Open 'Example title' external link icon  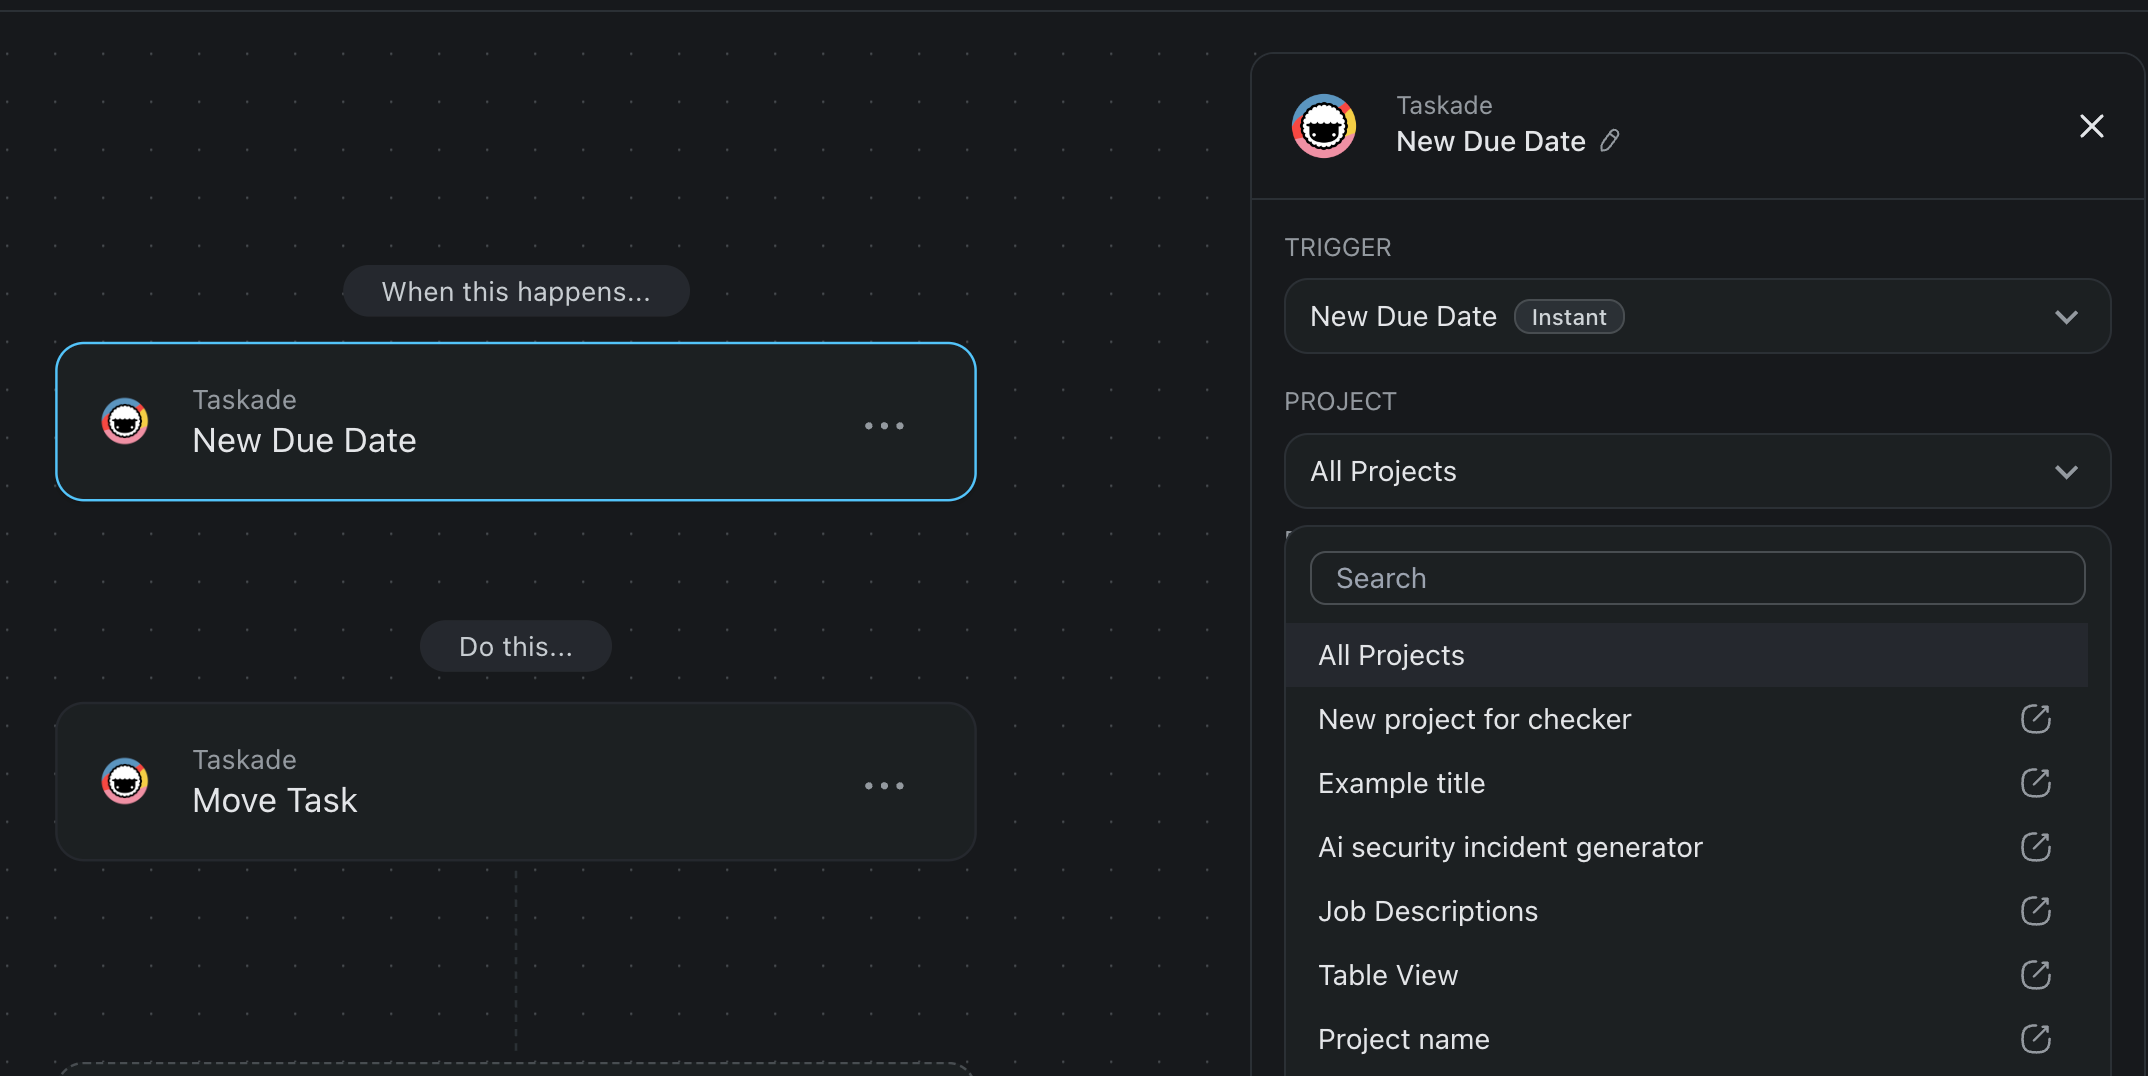(x=2035, y=783)
